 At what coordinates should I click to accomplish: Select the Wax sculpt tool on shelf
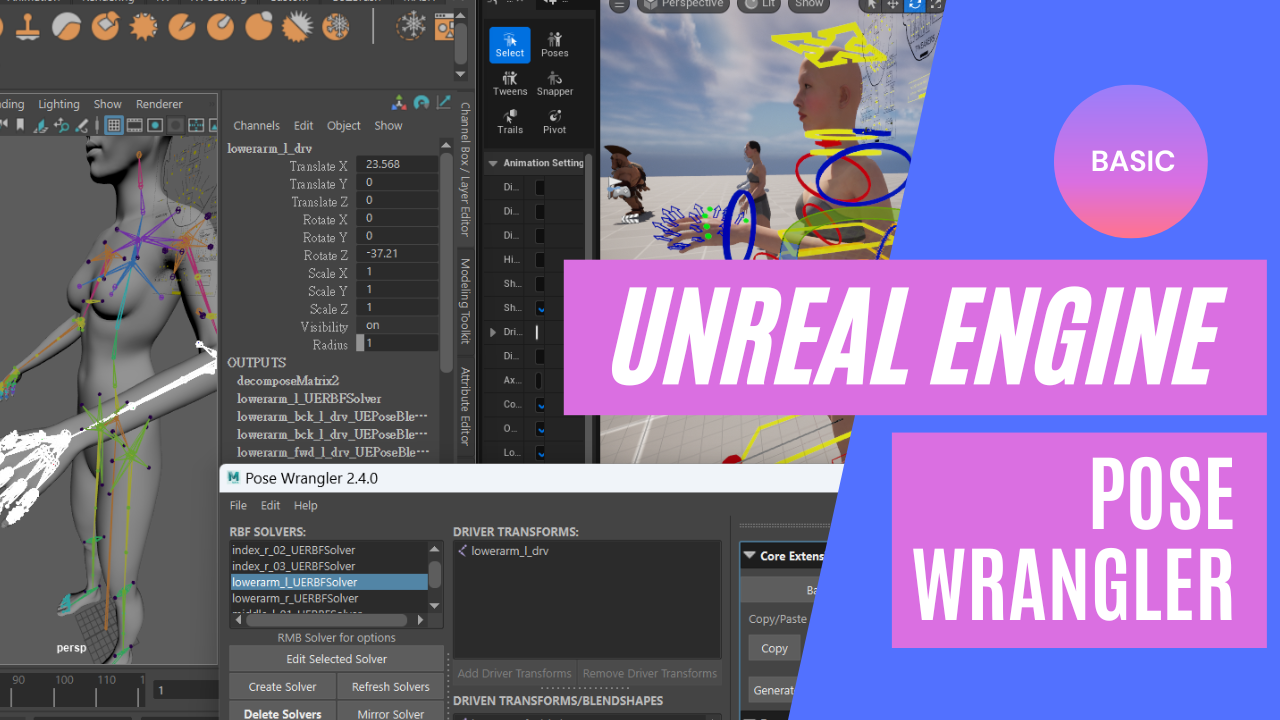(x=66, y=27)
